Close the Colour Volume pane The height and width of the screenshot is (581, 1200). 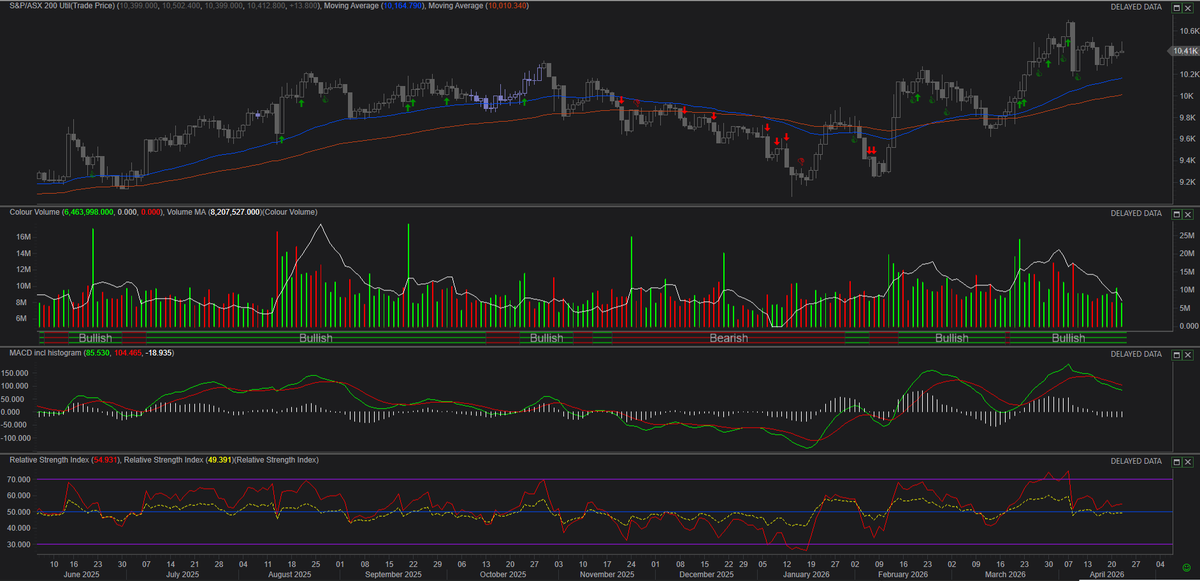point(1190,213)
